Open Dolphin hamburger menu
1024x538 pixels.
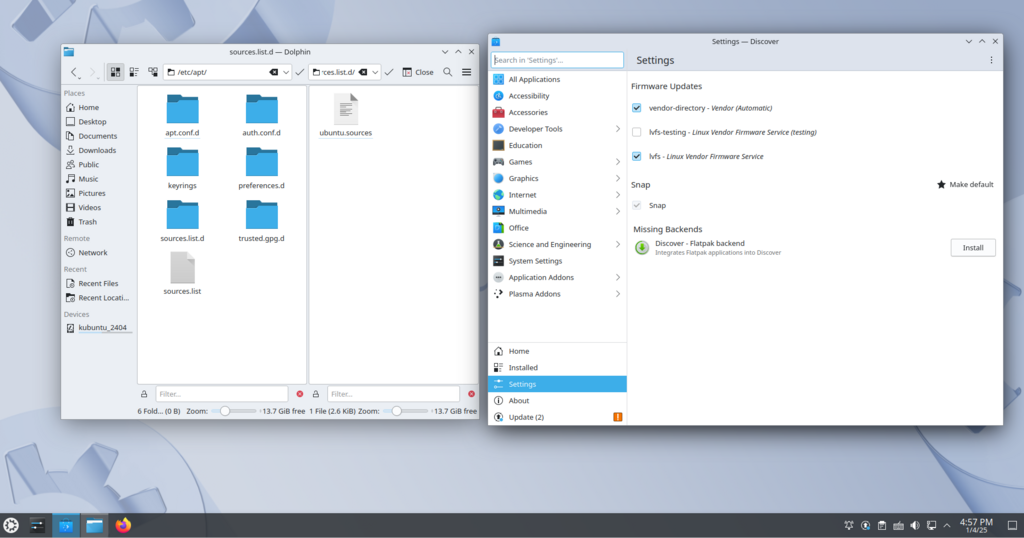[x=466, y=72]
